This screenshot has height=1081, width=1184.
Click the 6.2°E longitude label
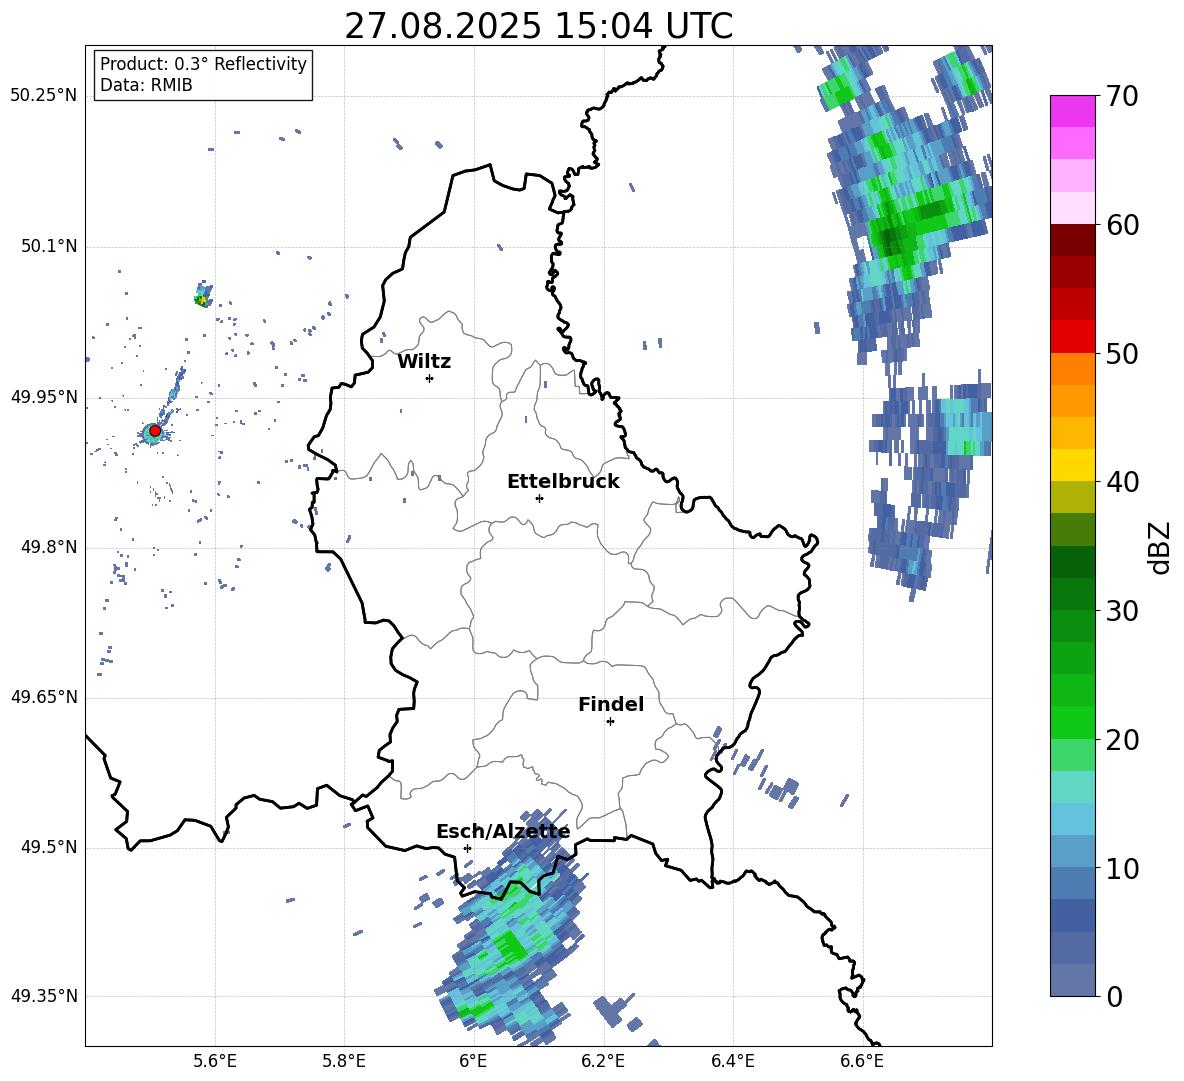click(x=603, y=1061)
